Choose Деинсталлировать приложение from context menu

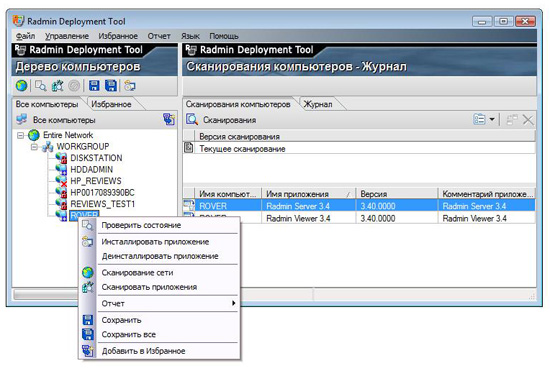click(160, 256)
